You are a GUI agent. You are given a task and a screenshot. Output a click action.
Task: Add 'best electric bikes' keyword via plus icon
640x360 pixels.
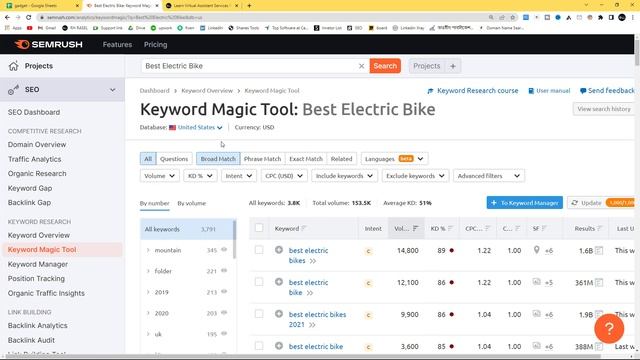[x=279, y=250]
